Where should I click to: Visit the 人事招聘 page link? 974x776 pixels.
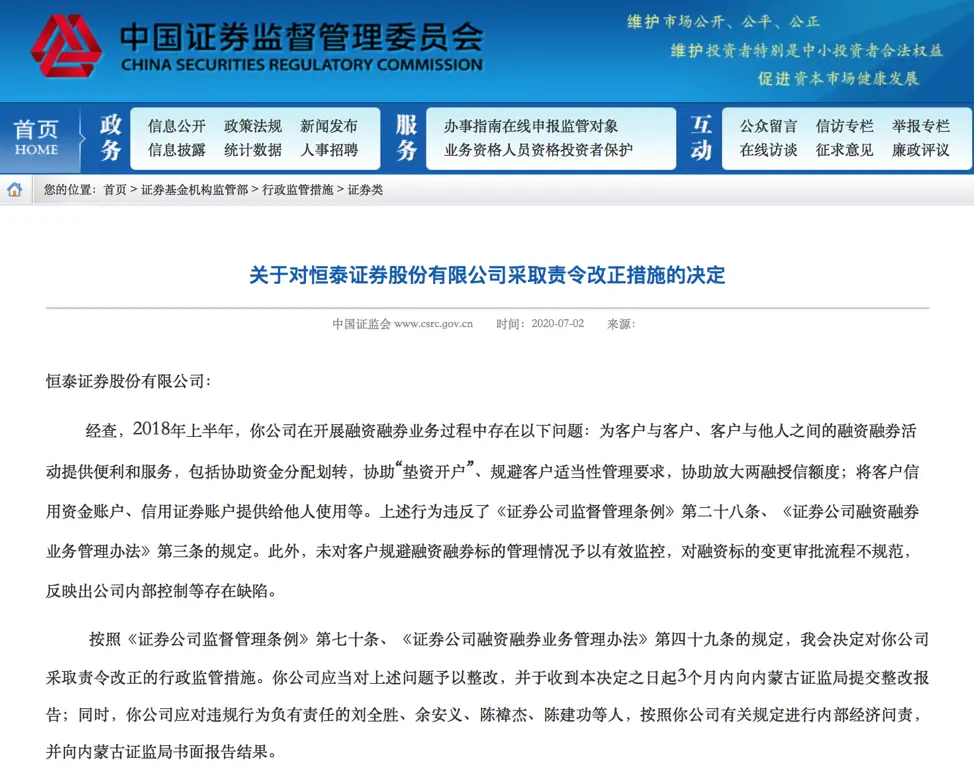coord(329,150)
